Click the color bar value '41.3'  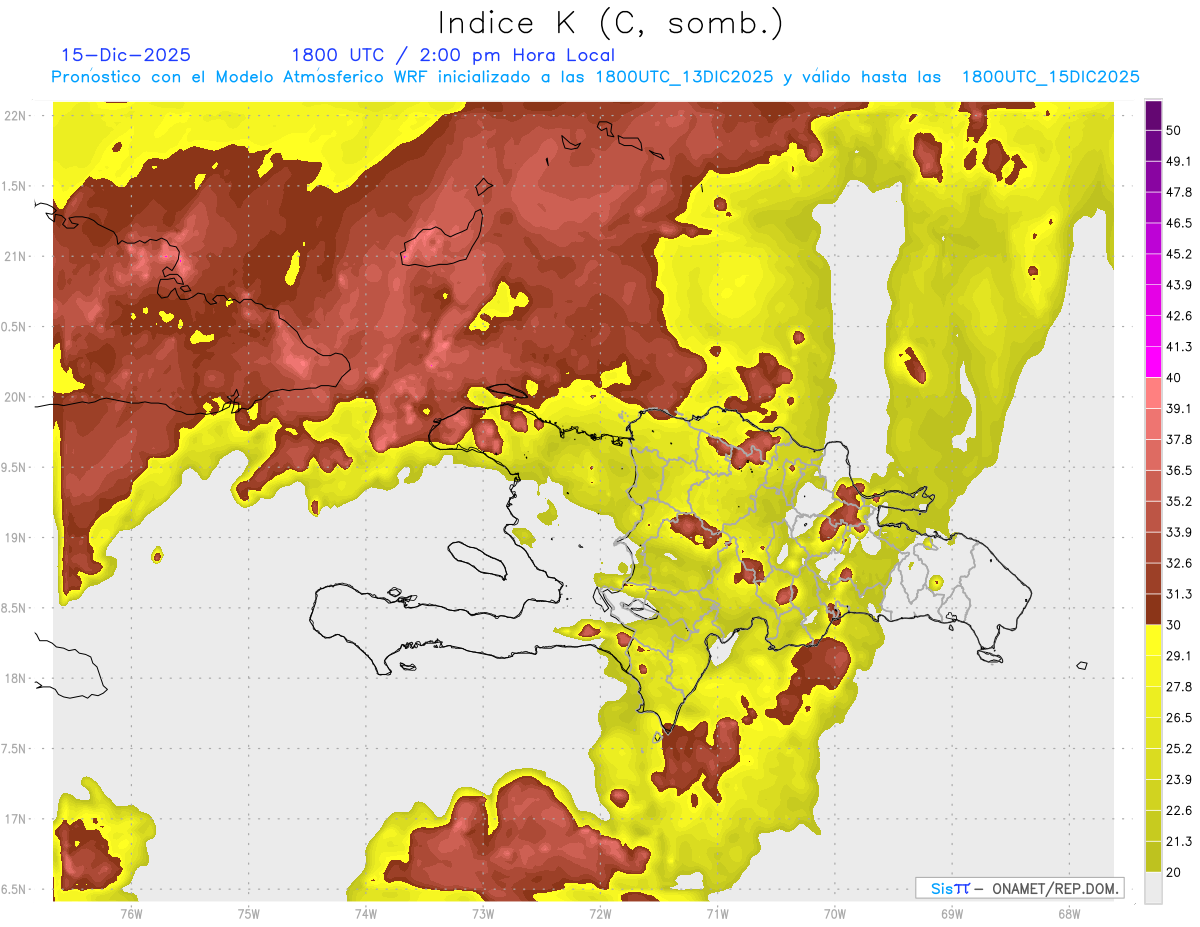(x=1179, y=347)
